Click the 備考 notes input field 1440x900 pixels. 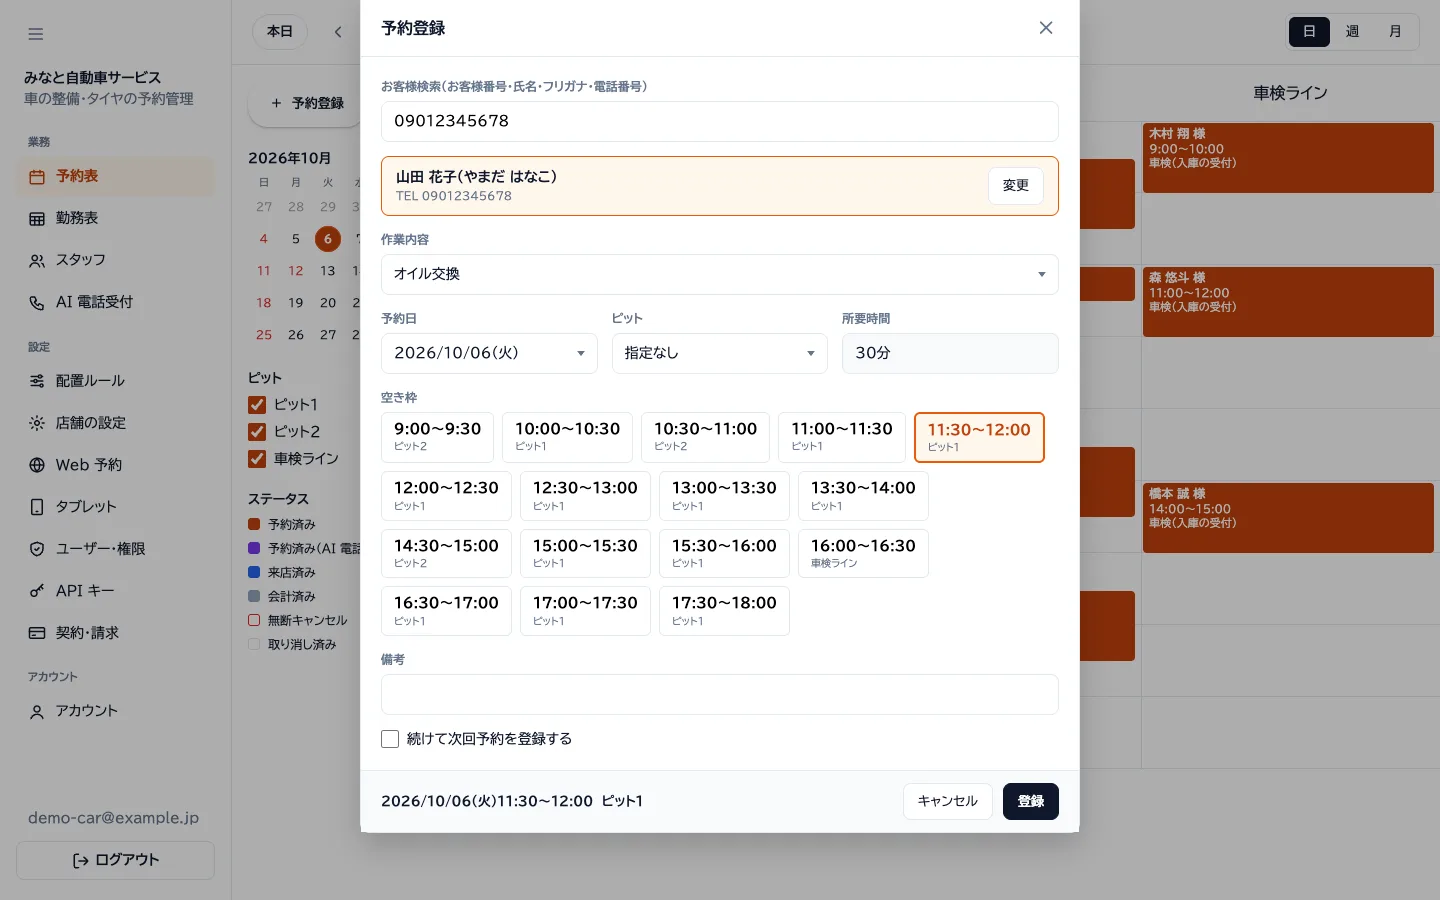720,694
